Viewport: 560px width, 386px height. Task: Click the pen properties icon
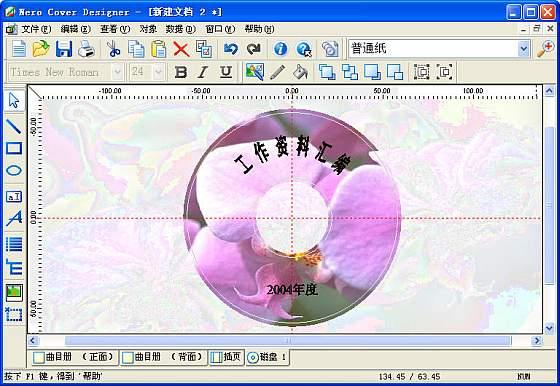tap(278, 72)
